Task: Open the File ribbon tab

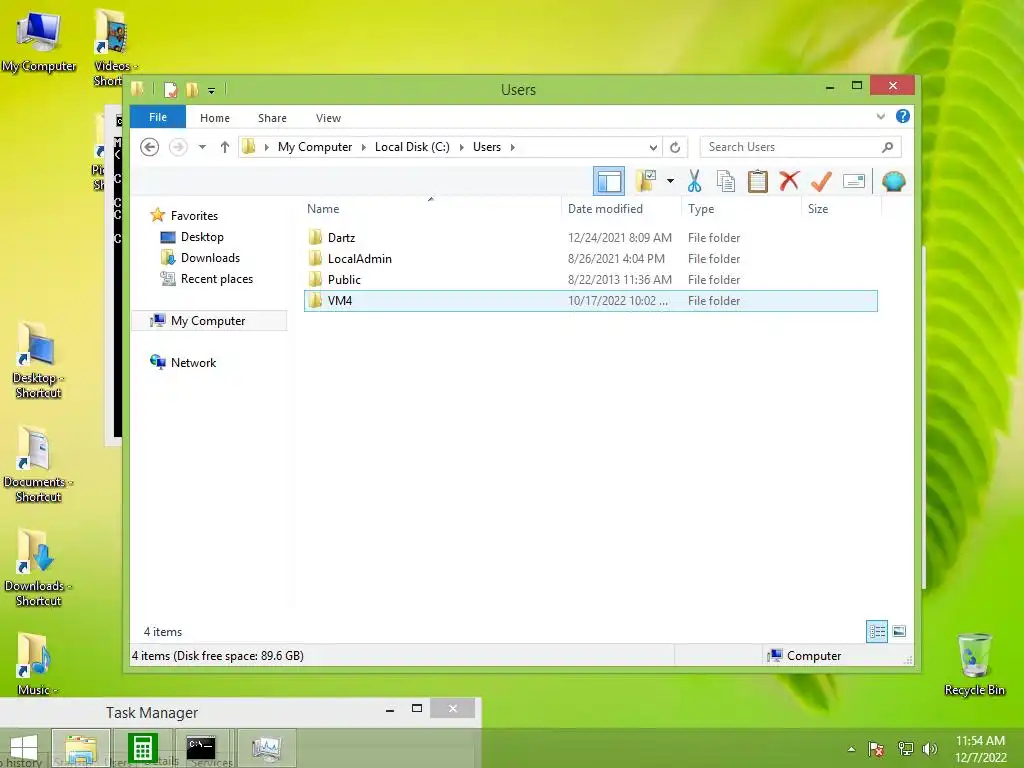Action: 158,117
